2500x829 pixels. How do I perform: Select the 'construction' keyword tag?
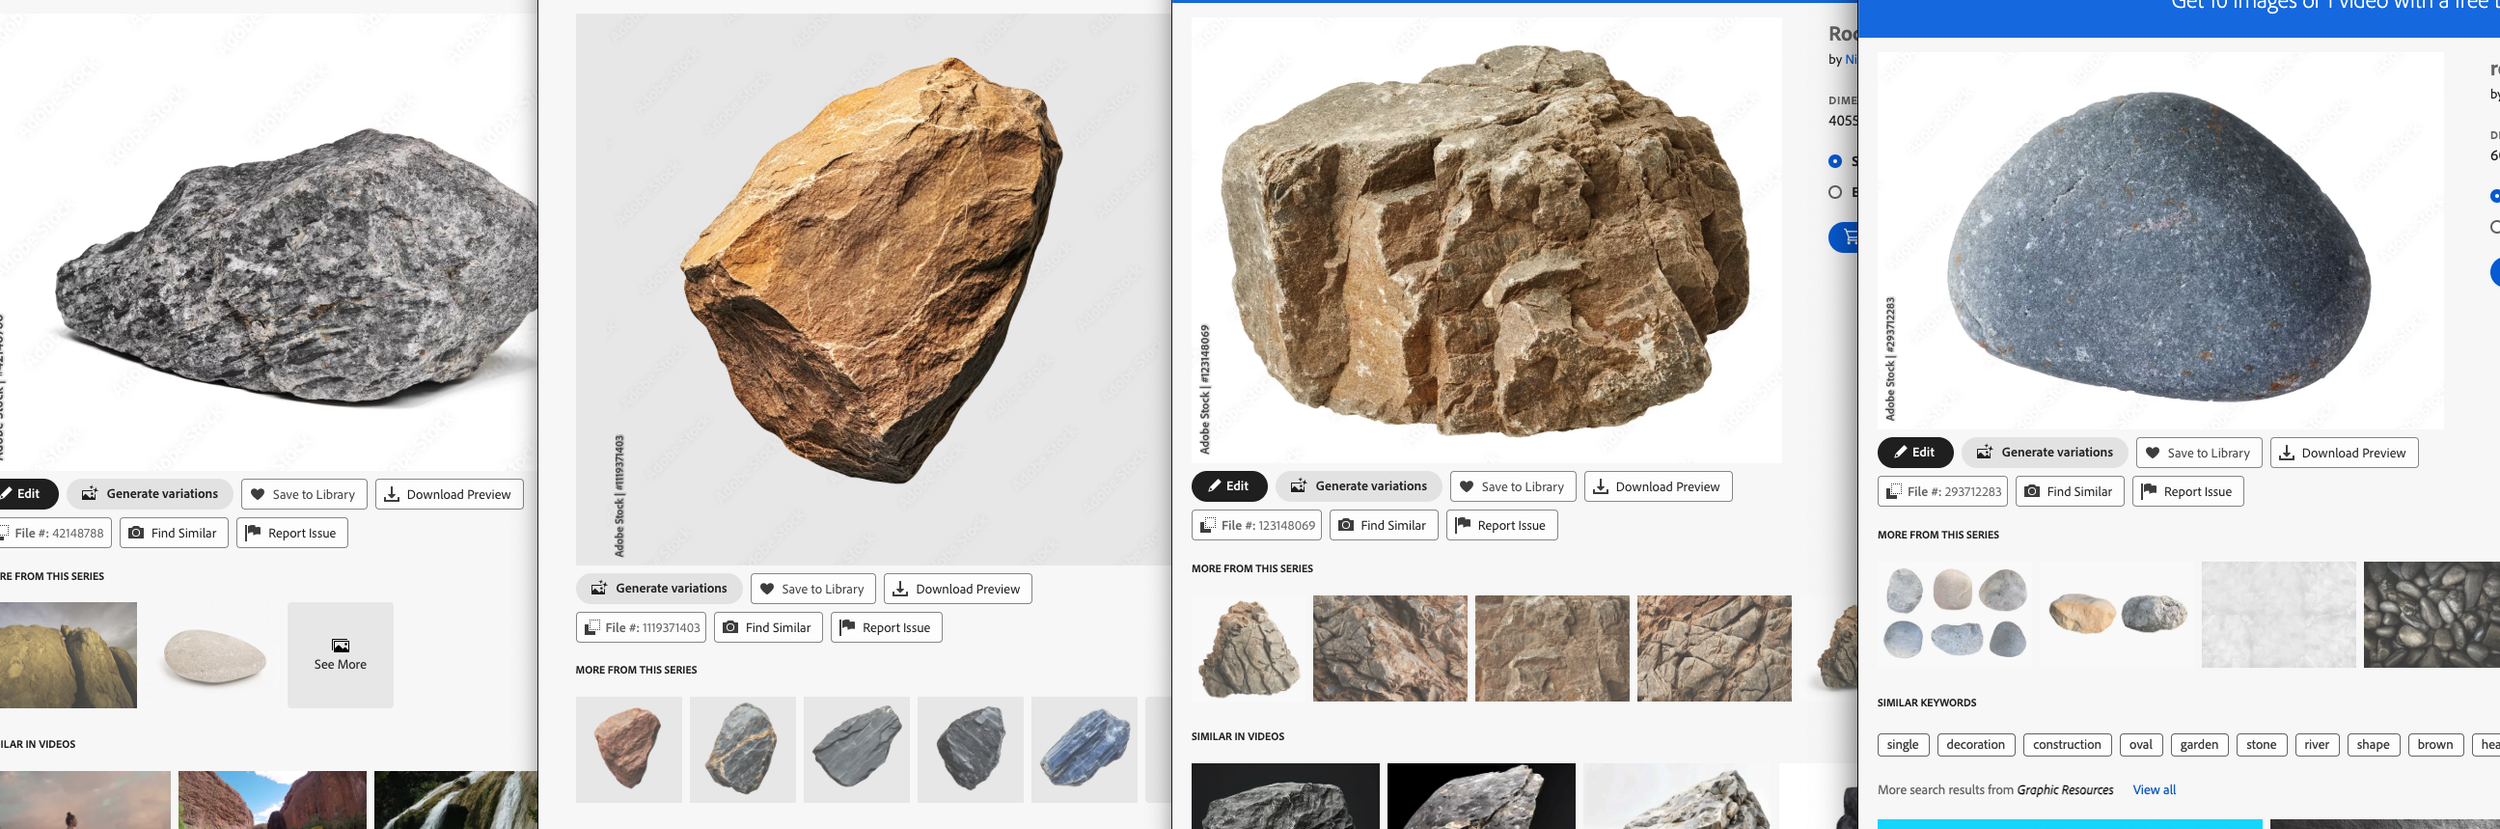coord(2067,745)
